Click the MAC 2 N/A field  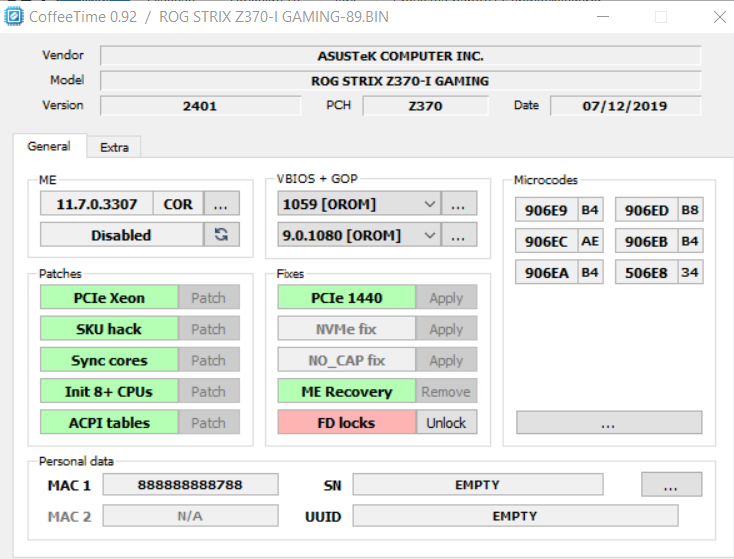[190, 515]
